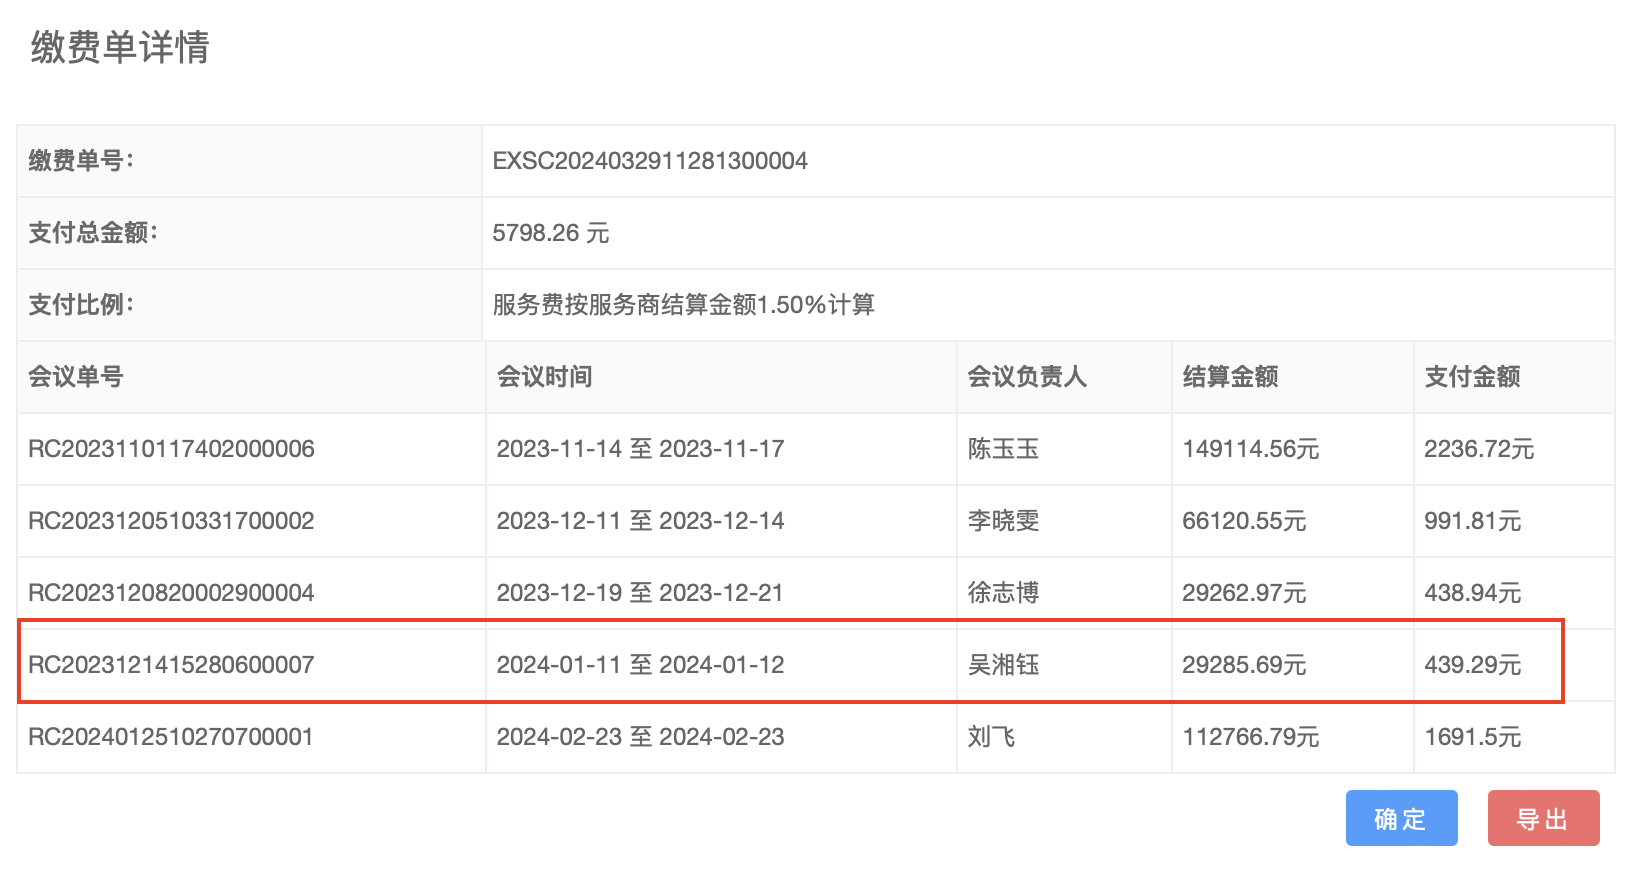Screen dimensions: 1634x880
Task: Click the 结算金额 column header
Action: coord(1230,377)
